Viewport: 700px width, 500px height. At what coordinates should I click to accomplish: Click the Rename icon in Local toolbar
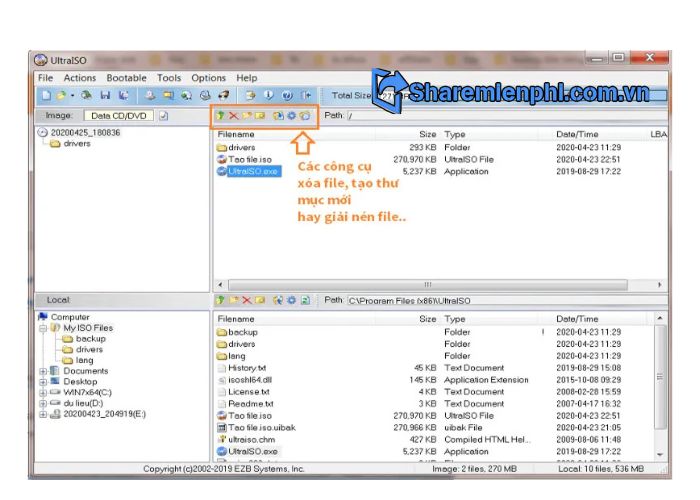[260, 300]
